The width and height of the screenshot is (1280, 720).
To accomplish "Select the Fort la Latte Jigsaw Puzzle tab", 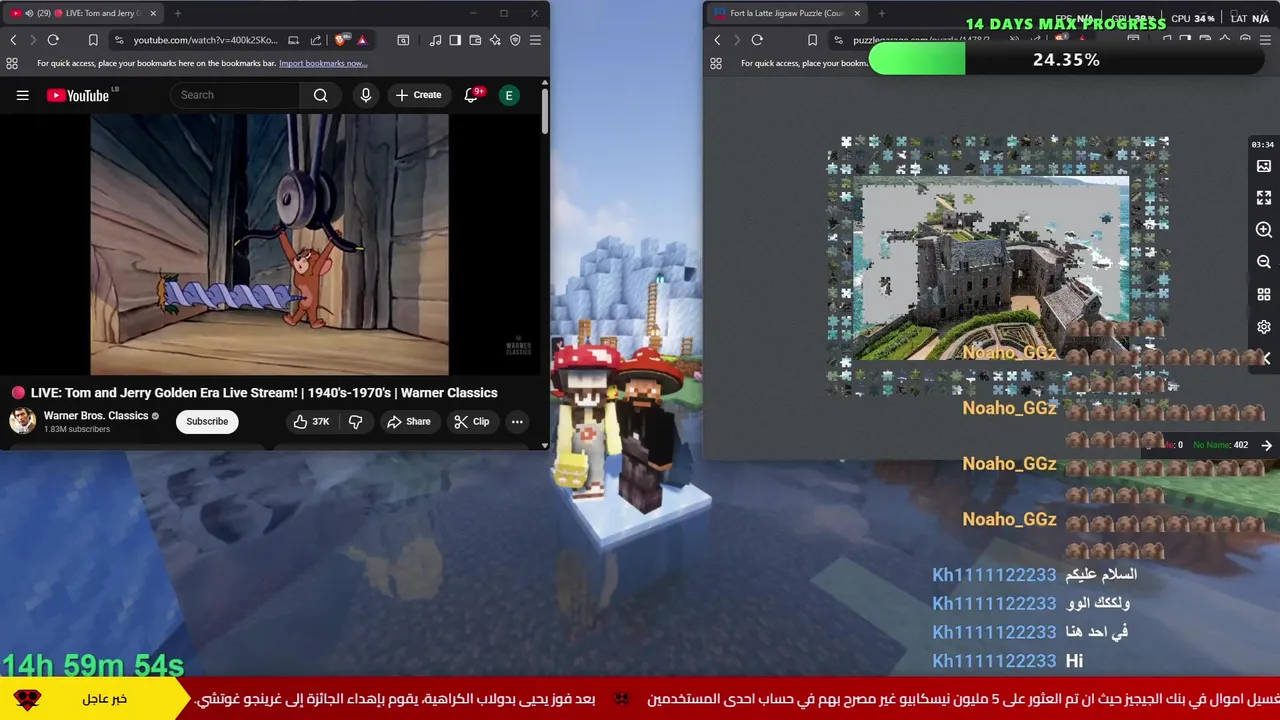I will [786, 13].
